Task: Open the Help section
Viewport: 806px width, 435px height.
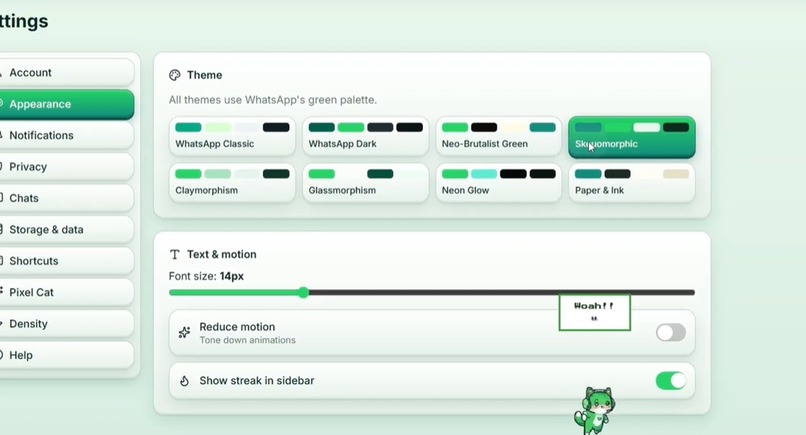Action: coord(66,355)
